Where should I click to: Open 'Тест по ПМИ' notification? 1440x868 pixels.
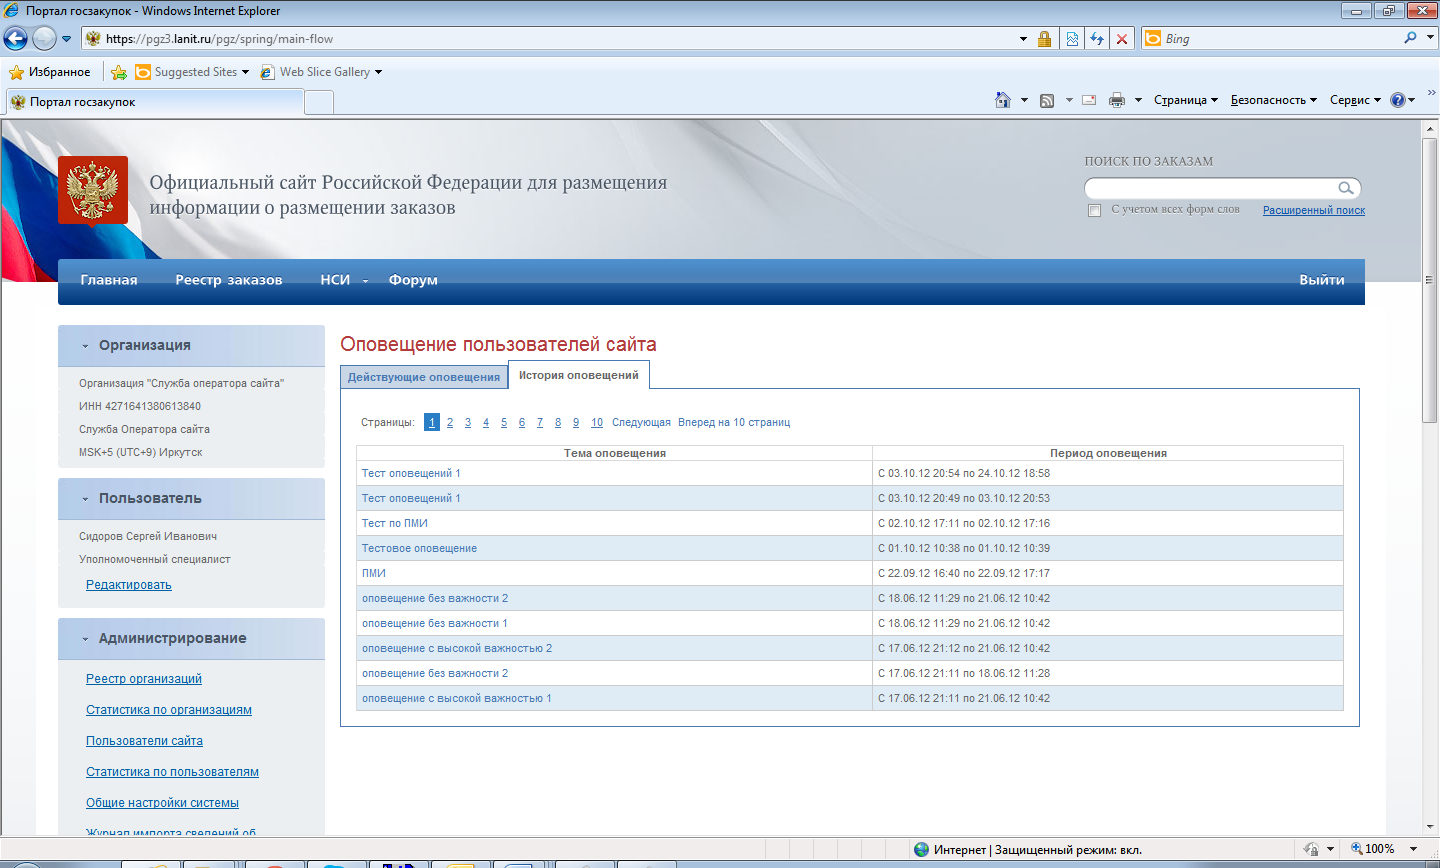395,523
